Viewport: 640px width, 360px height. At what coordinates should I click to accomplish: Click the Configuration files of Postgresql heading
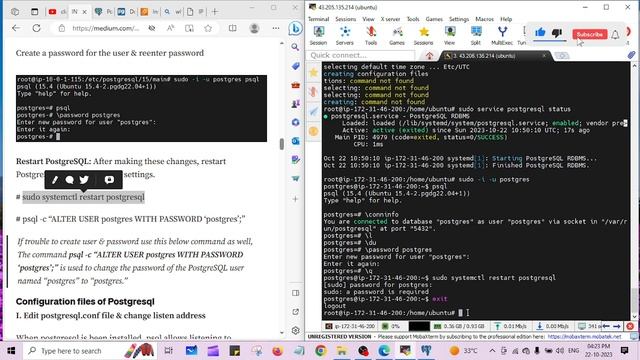click(x=85, y=302)
